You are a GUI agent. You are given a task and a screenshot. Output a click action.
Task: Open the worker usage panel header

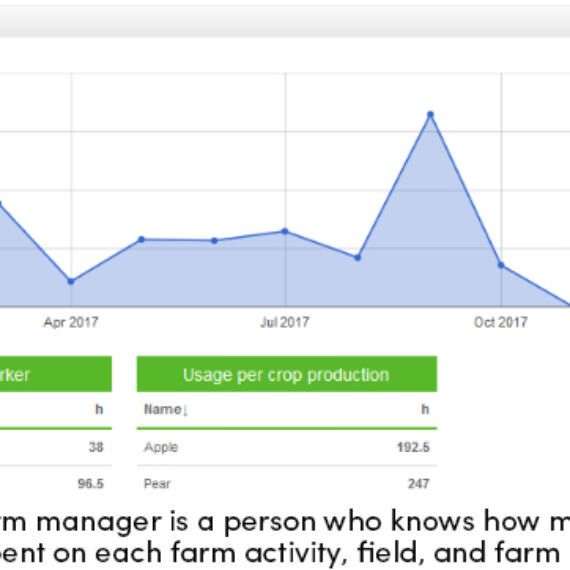pyautogui.click(x=56, y=374)
